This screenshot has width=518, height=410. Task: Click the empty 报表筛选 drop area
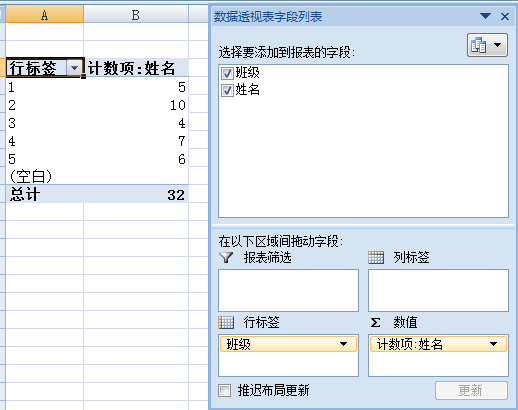click(x=288, y=290)
